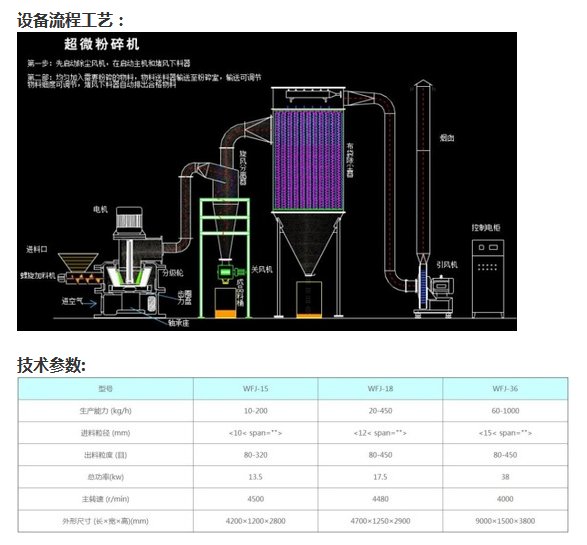This screenshot has width=587, height=545.
Task: Click the 超微粉碎机 diagram title
Action: pos(101,44)
